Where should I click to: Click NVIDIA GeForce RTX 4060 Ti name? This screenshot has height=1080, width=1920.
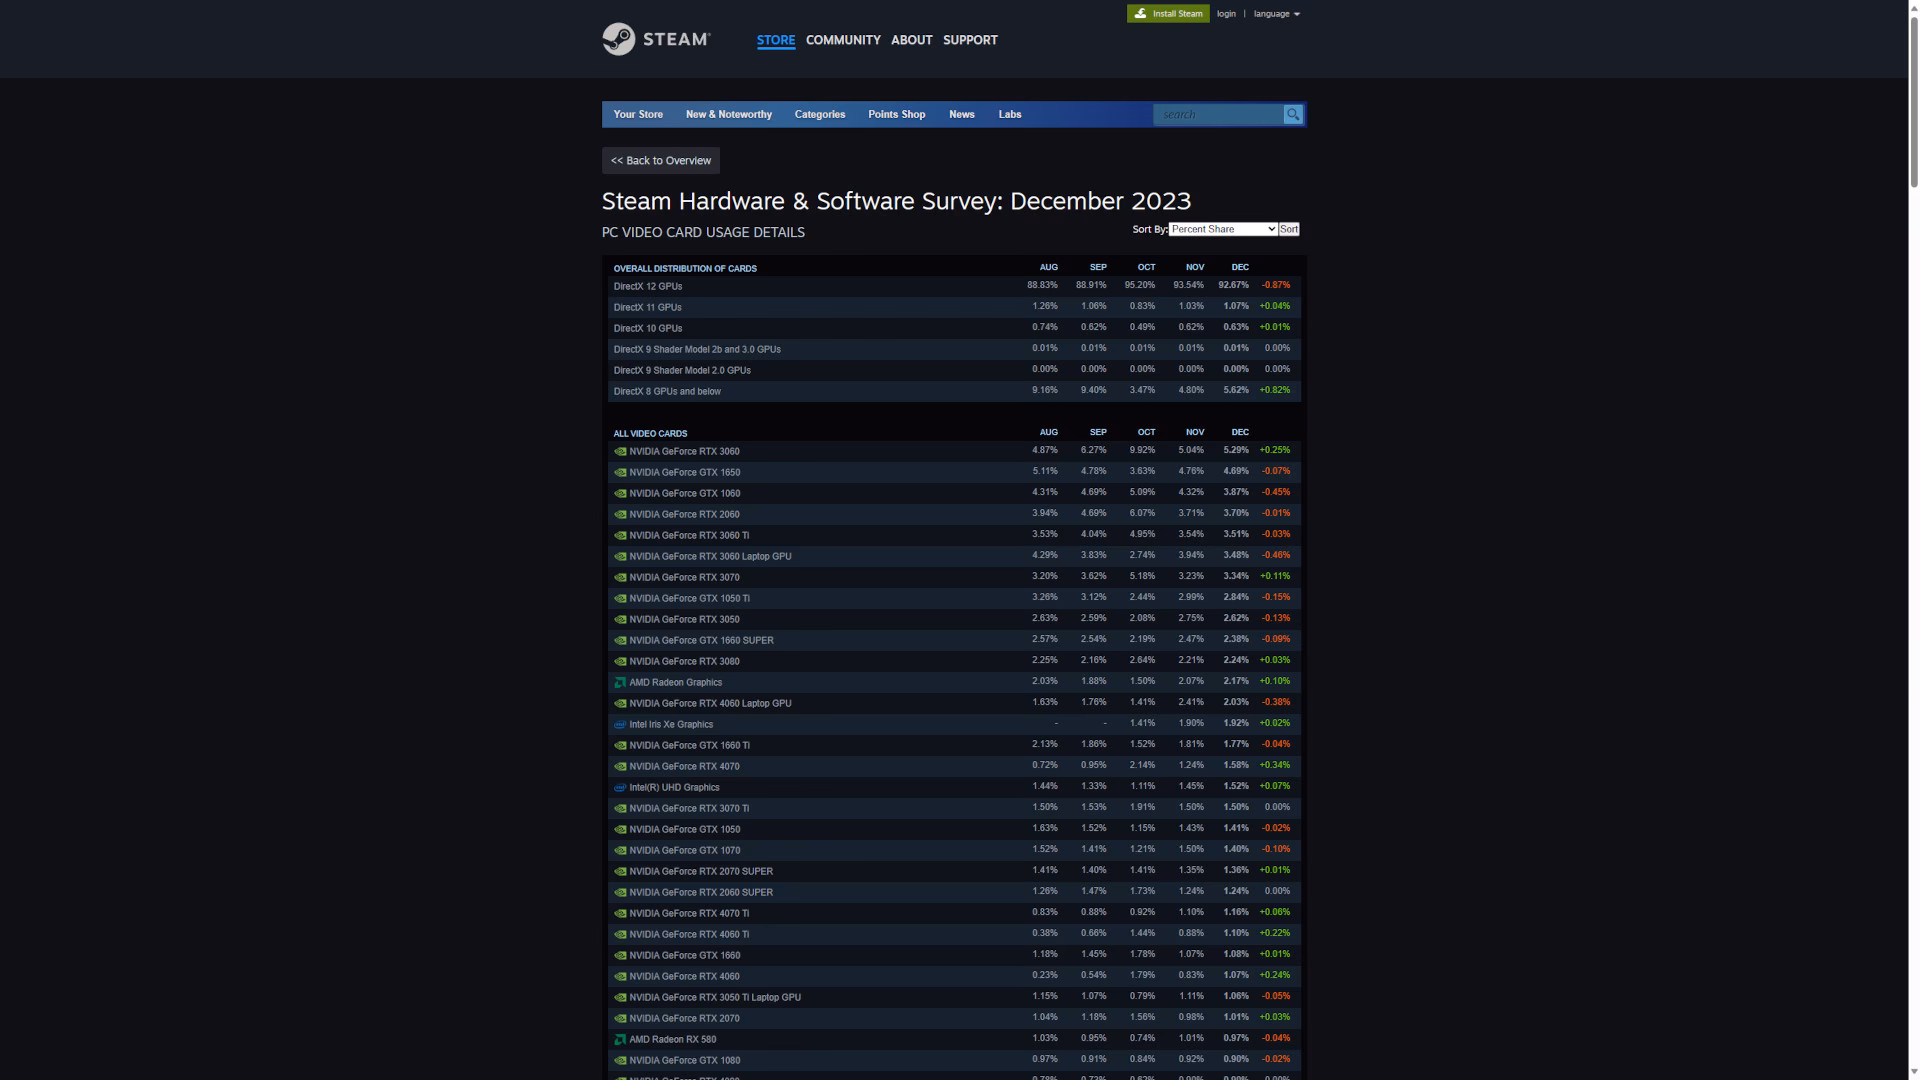689,934
